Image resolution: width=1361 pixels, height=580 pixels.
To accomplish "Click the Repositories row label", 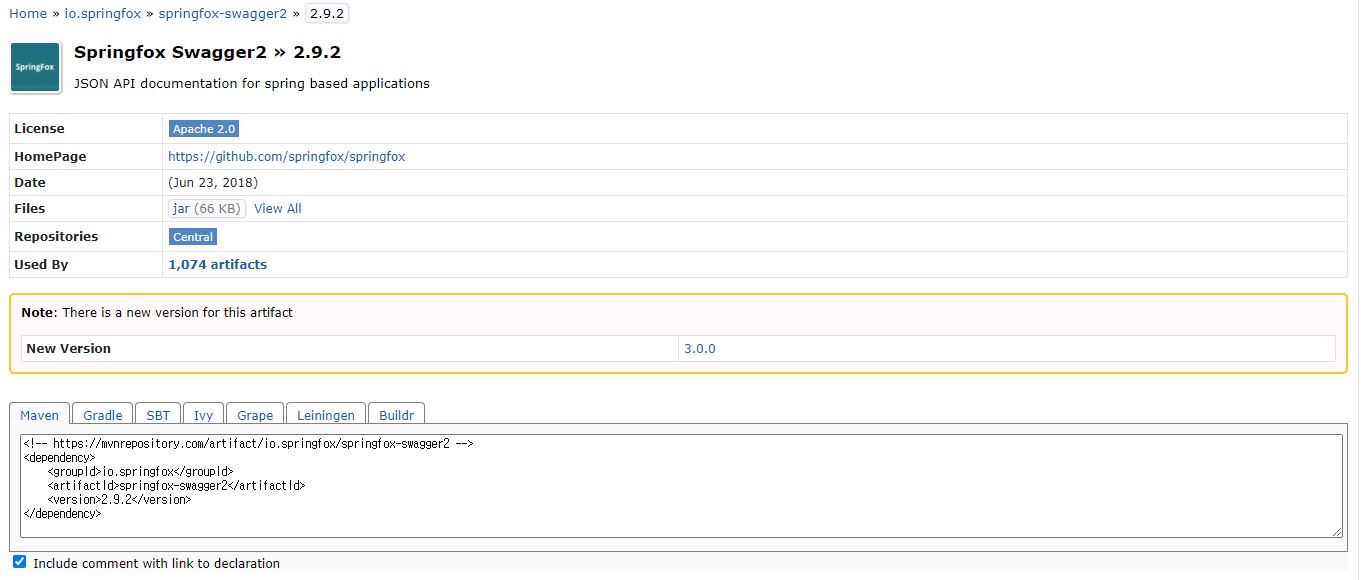I will click(56, 237).
